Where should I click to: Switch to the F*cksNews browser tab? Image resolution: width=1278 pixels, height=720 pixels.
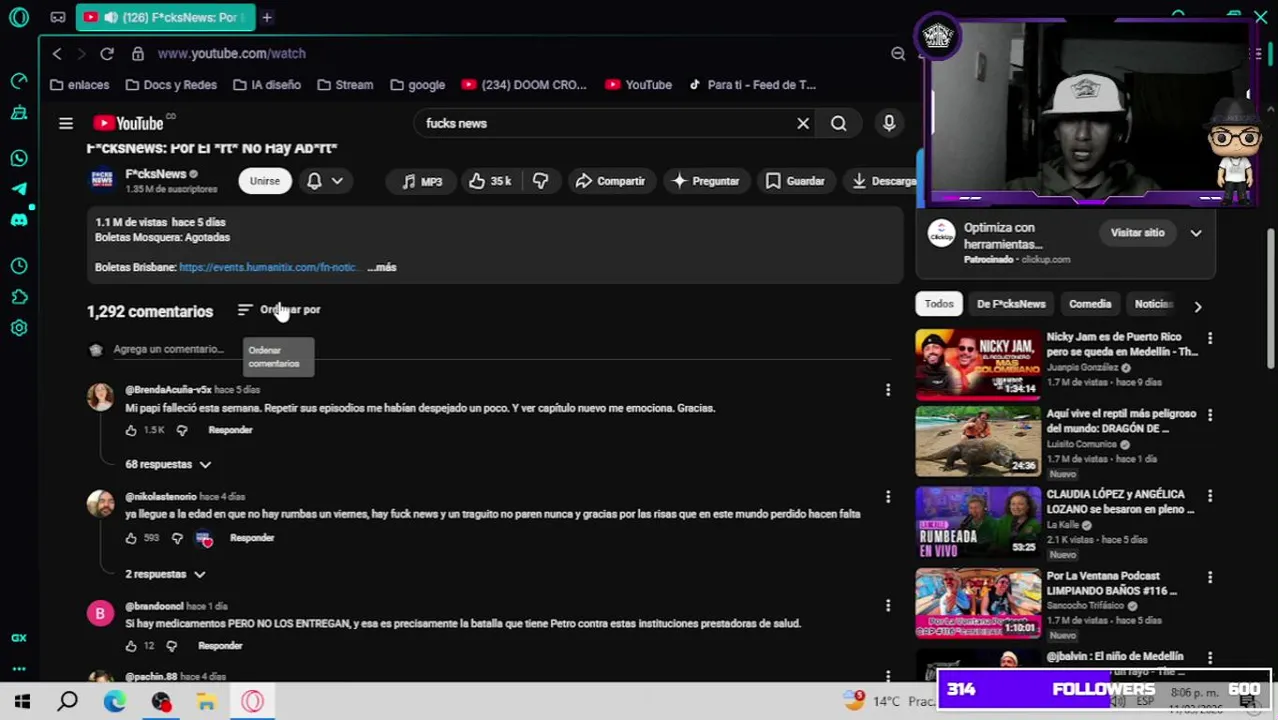tap(165, 17)
